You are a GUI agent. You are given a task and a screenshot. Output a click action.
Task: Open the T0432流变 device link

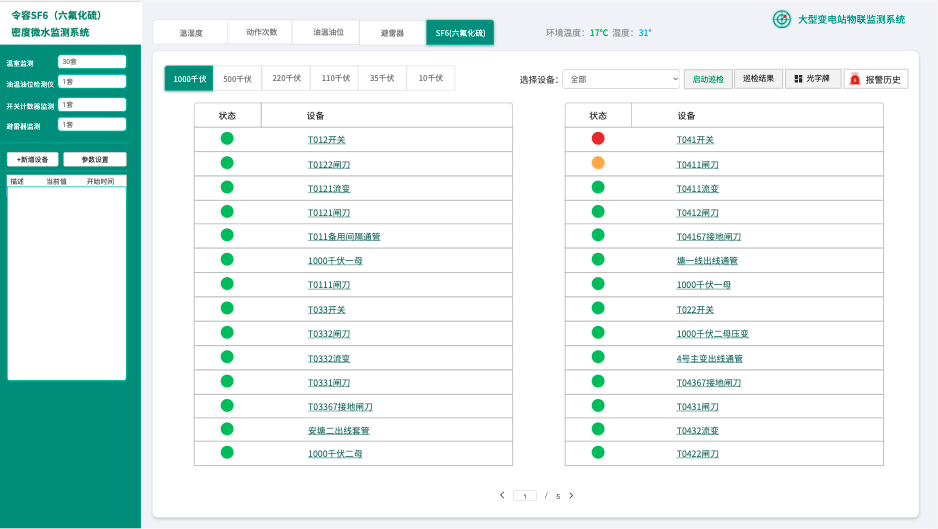pos(698,431)
